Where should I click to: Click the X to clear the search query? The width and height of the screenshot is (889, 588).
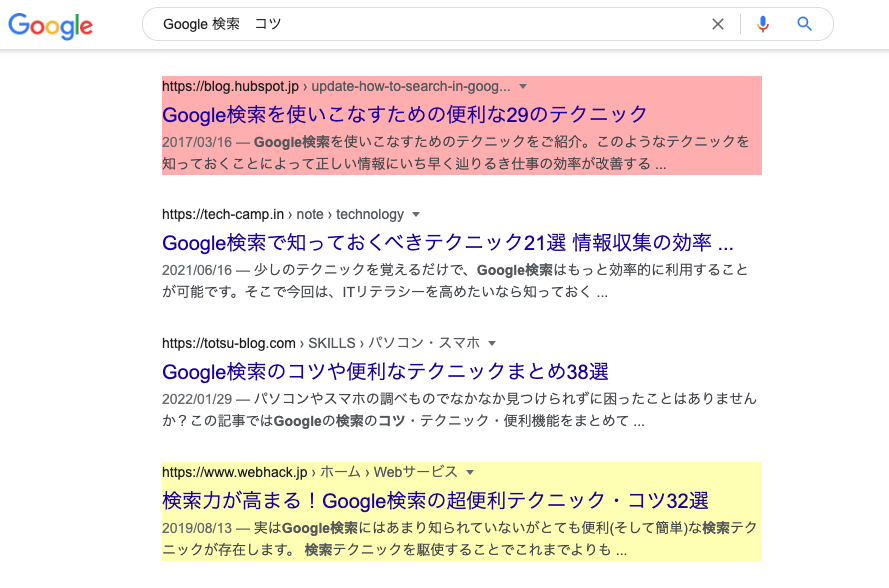point(718,24)
